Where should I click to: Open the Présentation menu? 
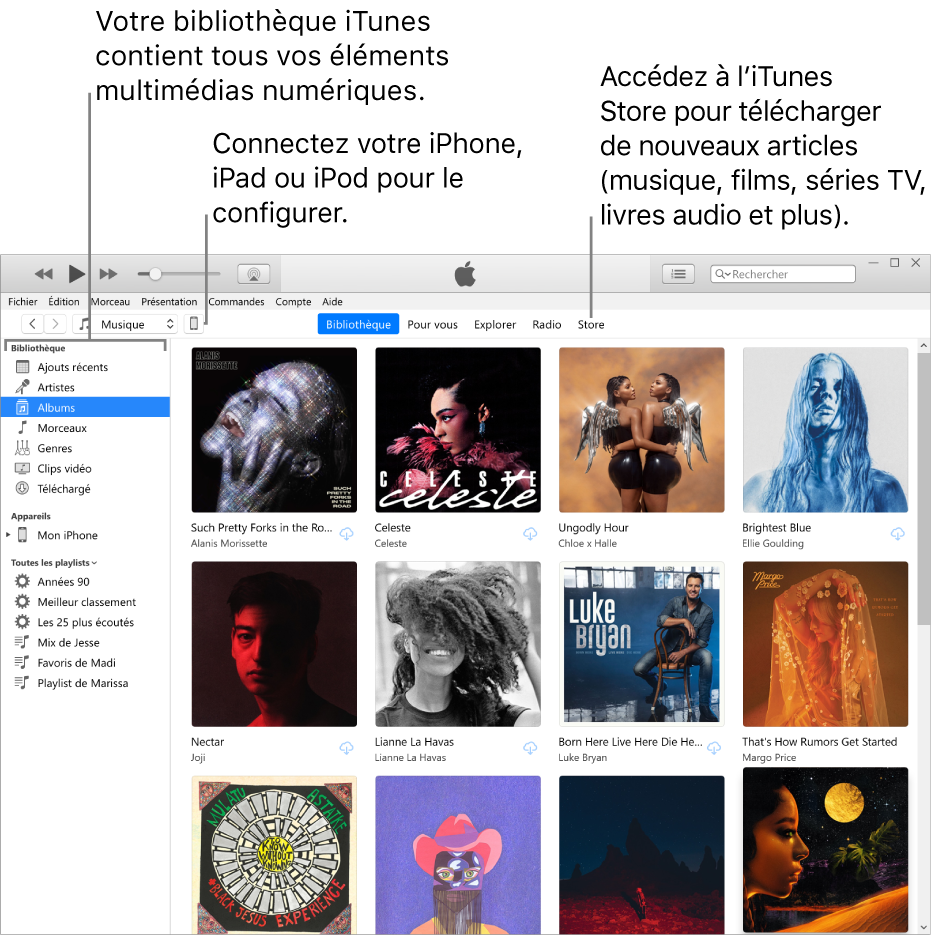click(169, 301)
